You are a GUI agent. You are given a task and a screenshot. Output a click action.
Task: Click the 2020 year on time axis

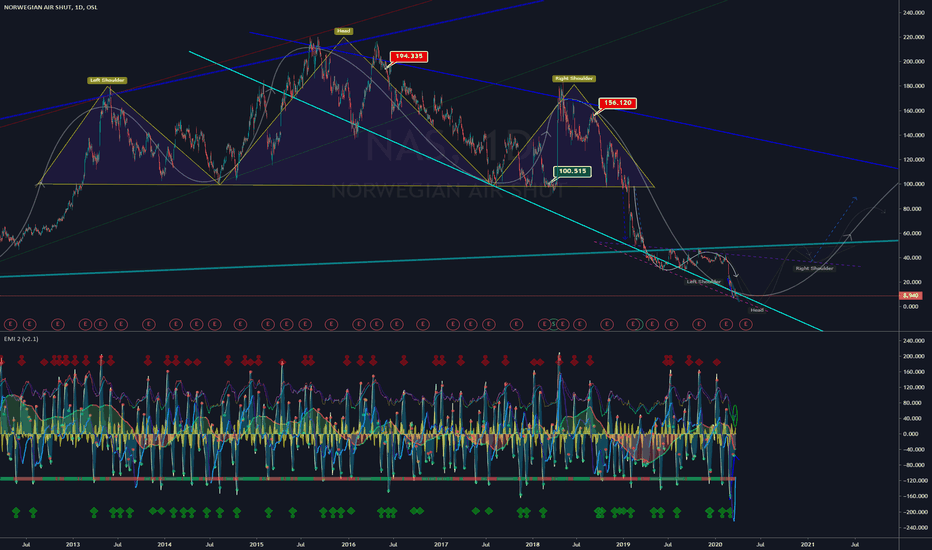pos(715,544)
